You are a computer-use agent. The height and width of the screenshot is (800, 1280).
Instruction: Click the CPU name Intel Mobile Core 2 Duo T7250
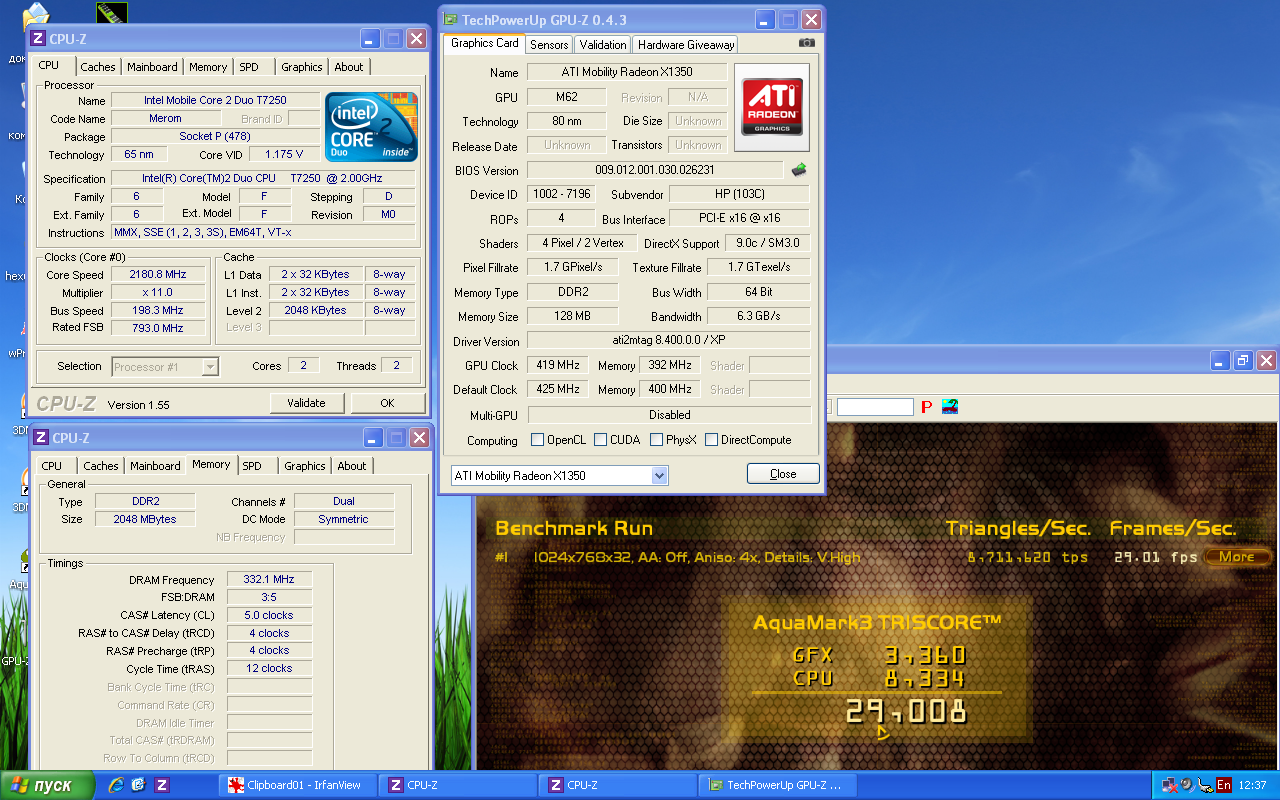(215, 100)
